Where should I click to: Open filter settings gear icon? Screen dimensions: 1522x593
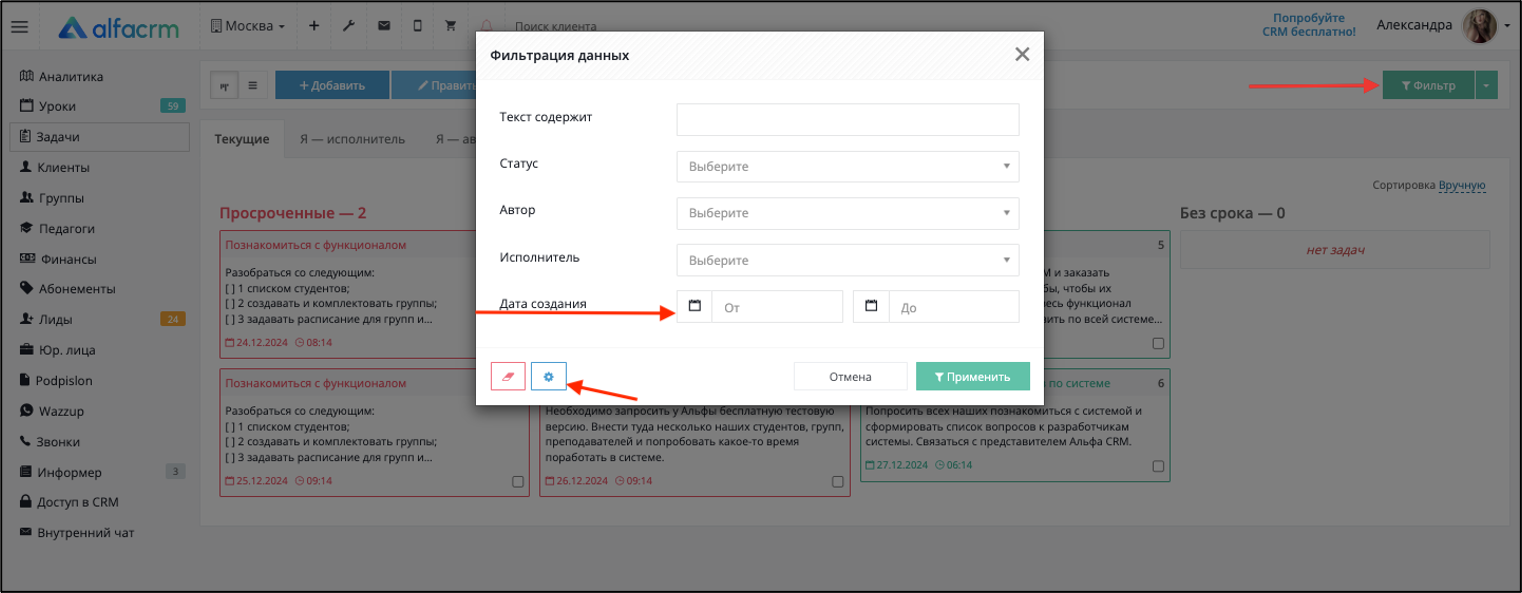[548, 376]
